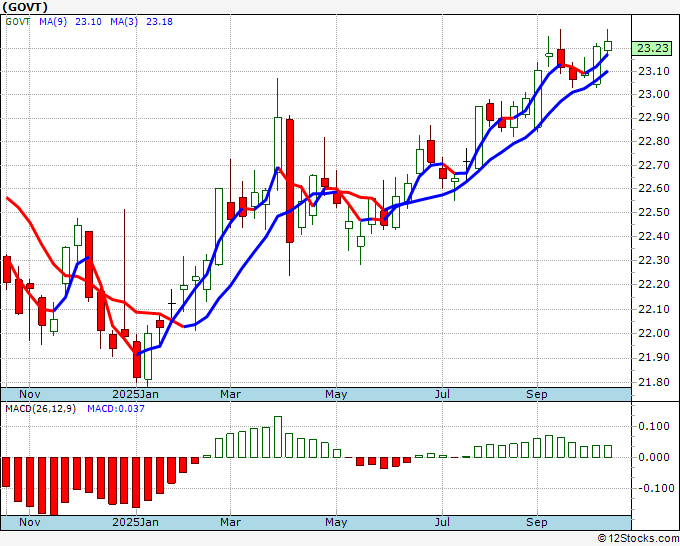
Task: Select the 22.40 price axis label
Action: (654, 236)
